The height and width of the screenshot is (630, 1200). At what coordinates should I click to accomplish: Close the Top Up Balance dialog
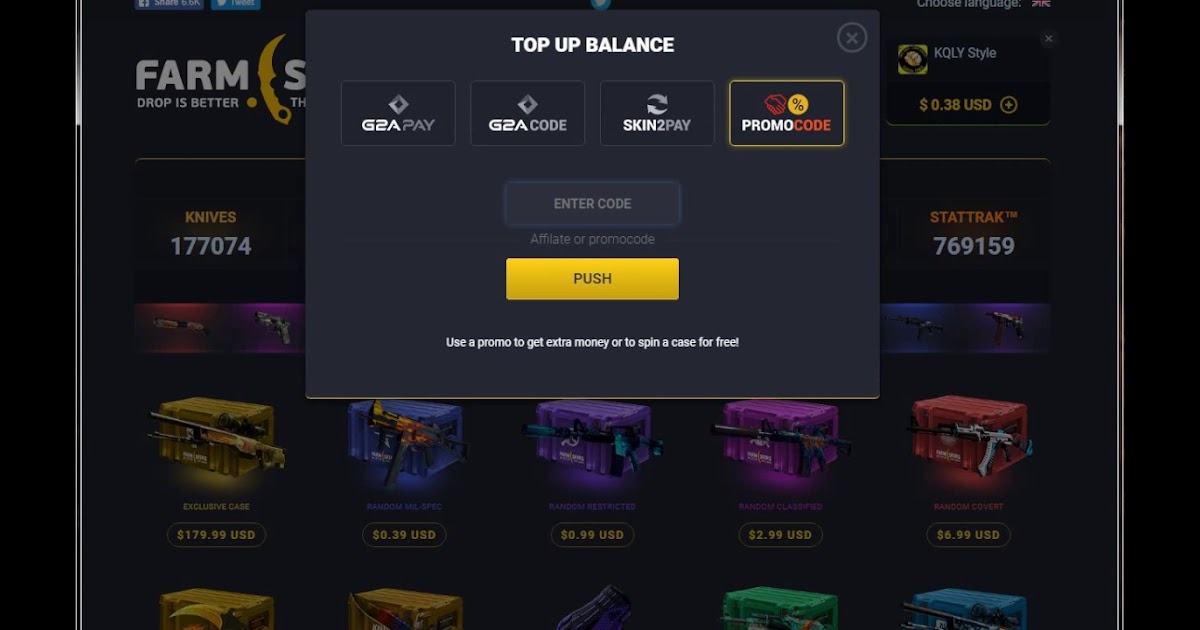tap(851, 38)
